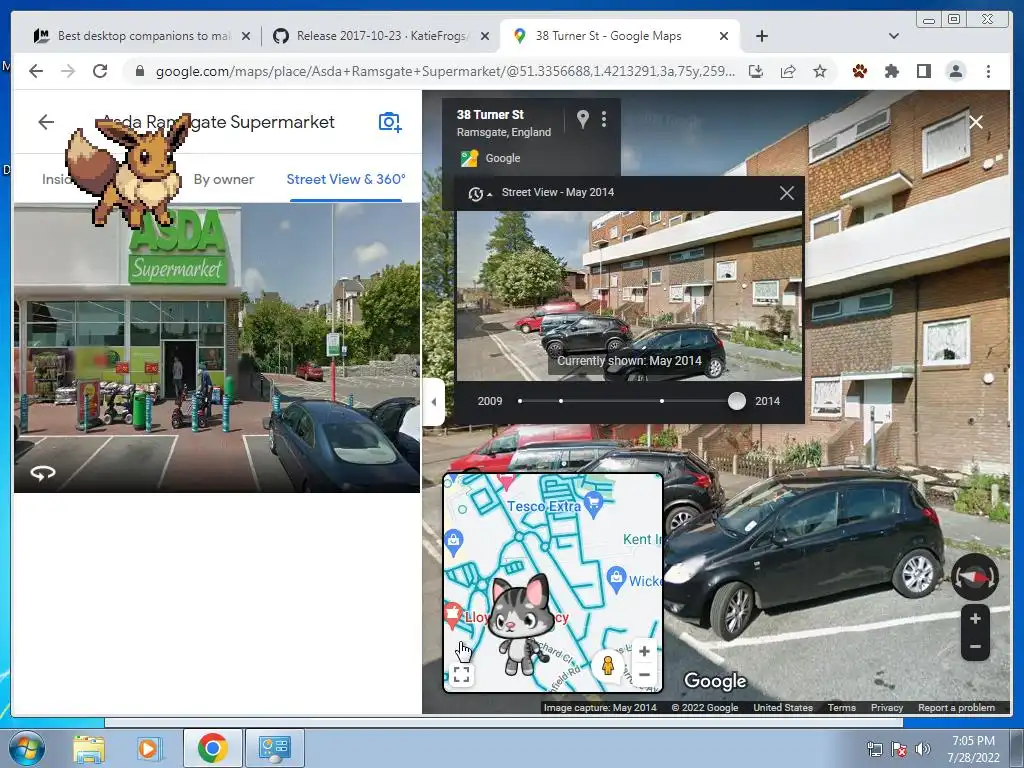Open the Asda Supermarket street view thumbnail

[217, 347]
